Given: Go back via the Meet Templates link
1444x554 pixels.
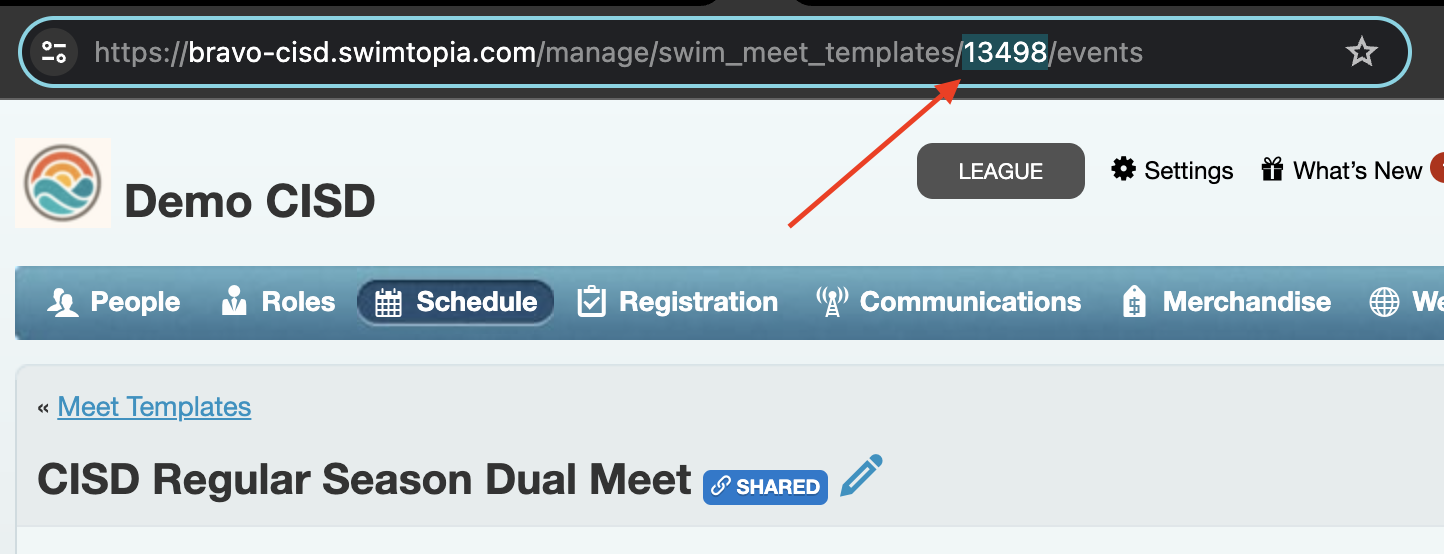Looking at the screenshot, I should tap(154, 407).
